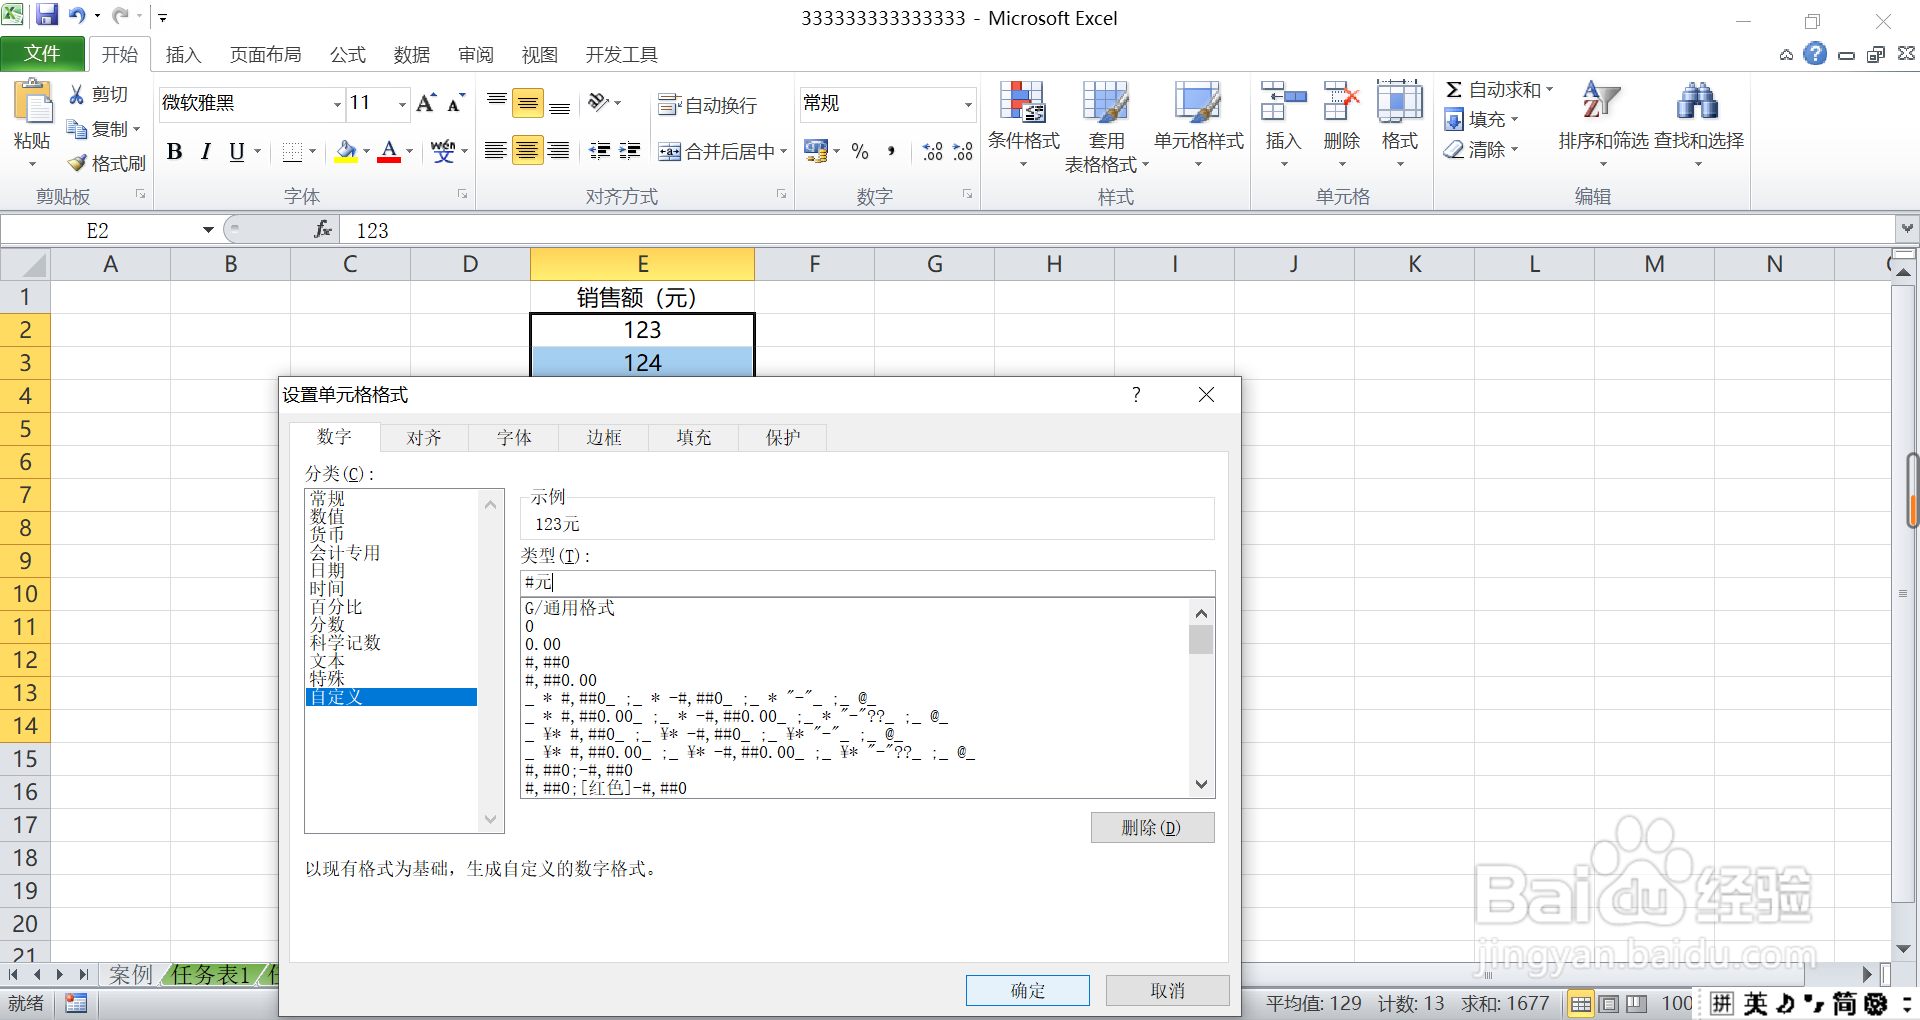Toggle Bold formatting

point(175,151)
